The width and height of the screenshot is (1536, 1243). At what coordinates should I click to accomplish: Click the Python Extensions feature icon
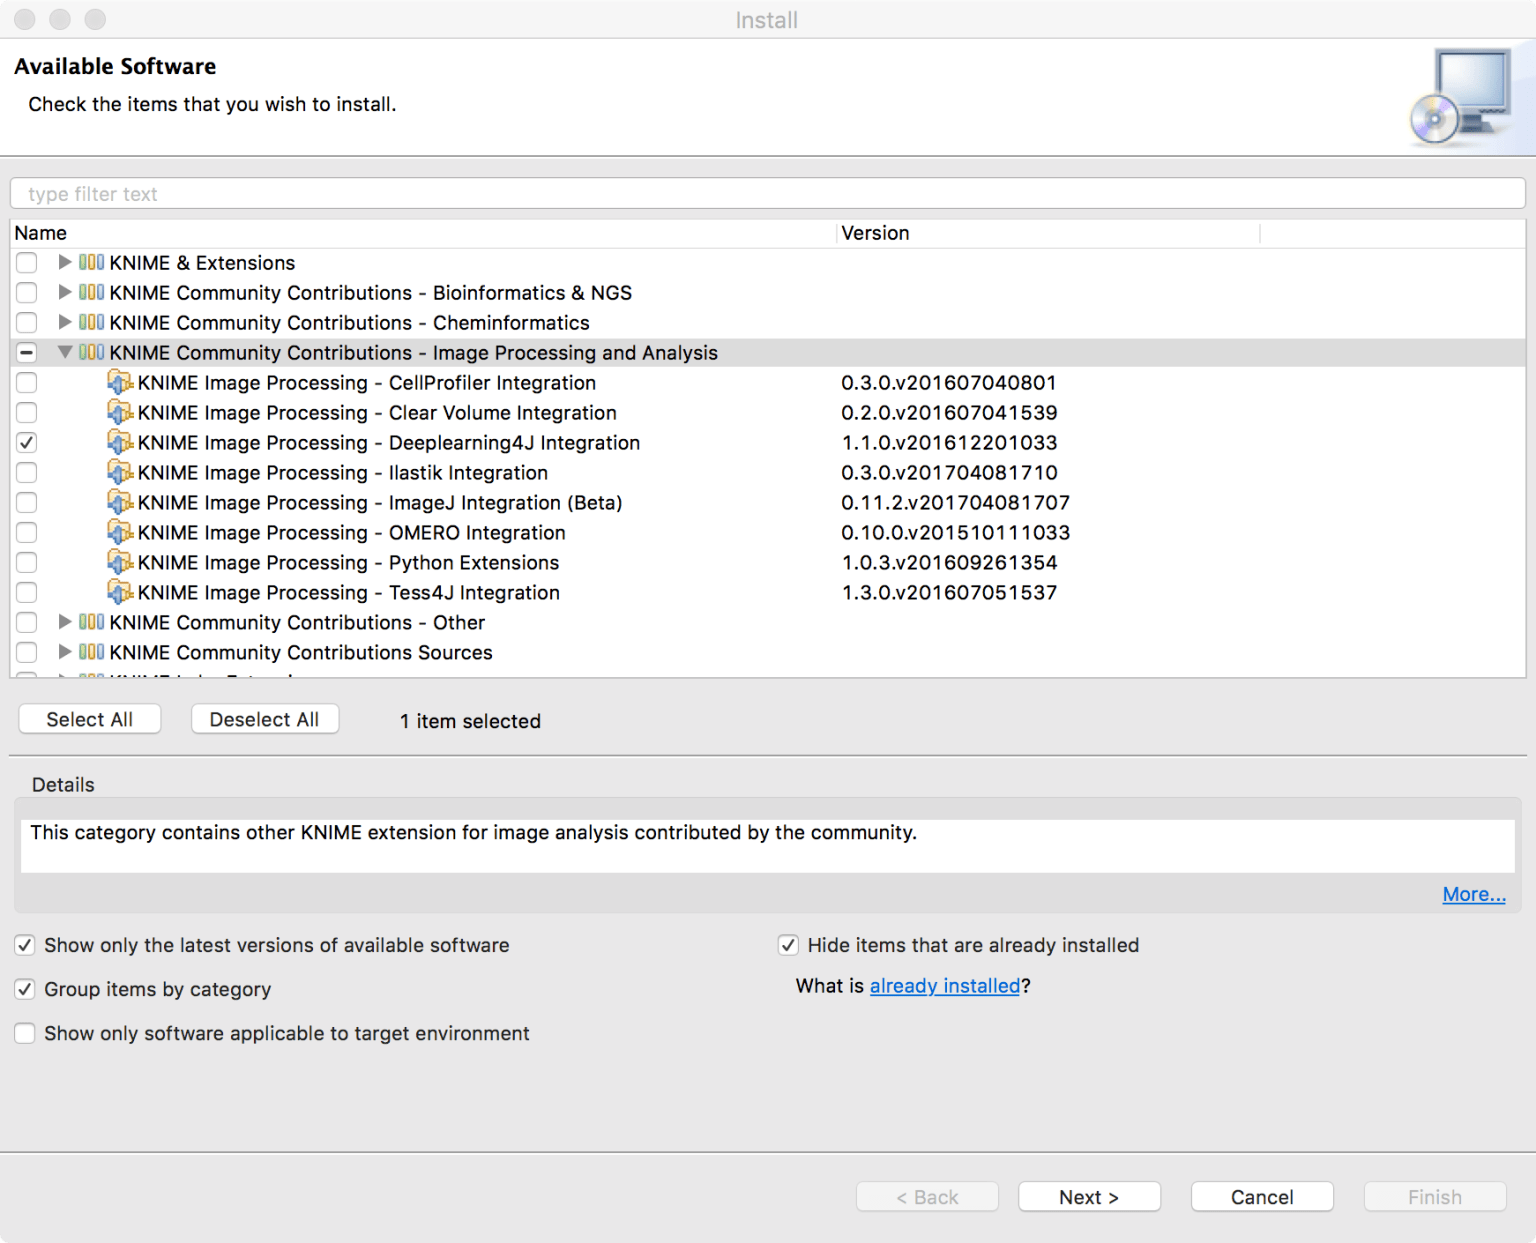coord(120,562)
